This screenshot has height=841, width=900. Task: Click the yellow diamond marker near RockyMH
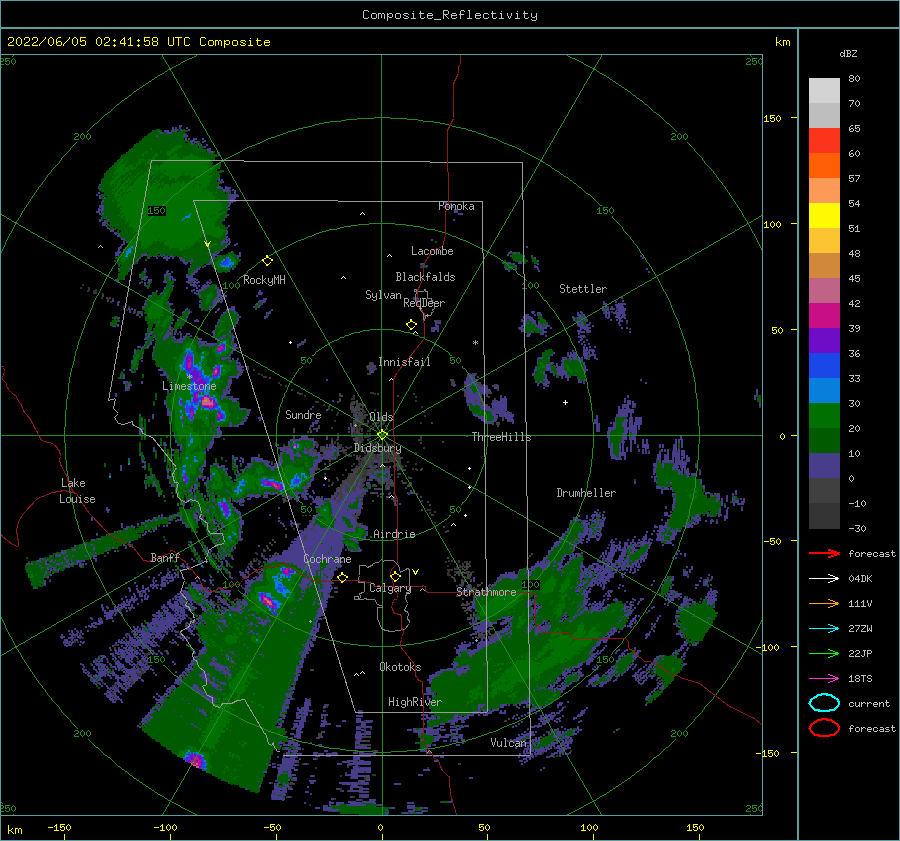pos(267,261)
